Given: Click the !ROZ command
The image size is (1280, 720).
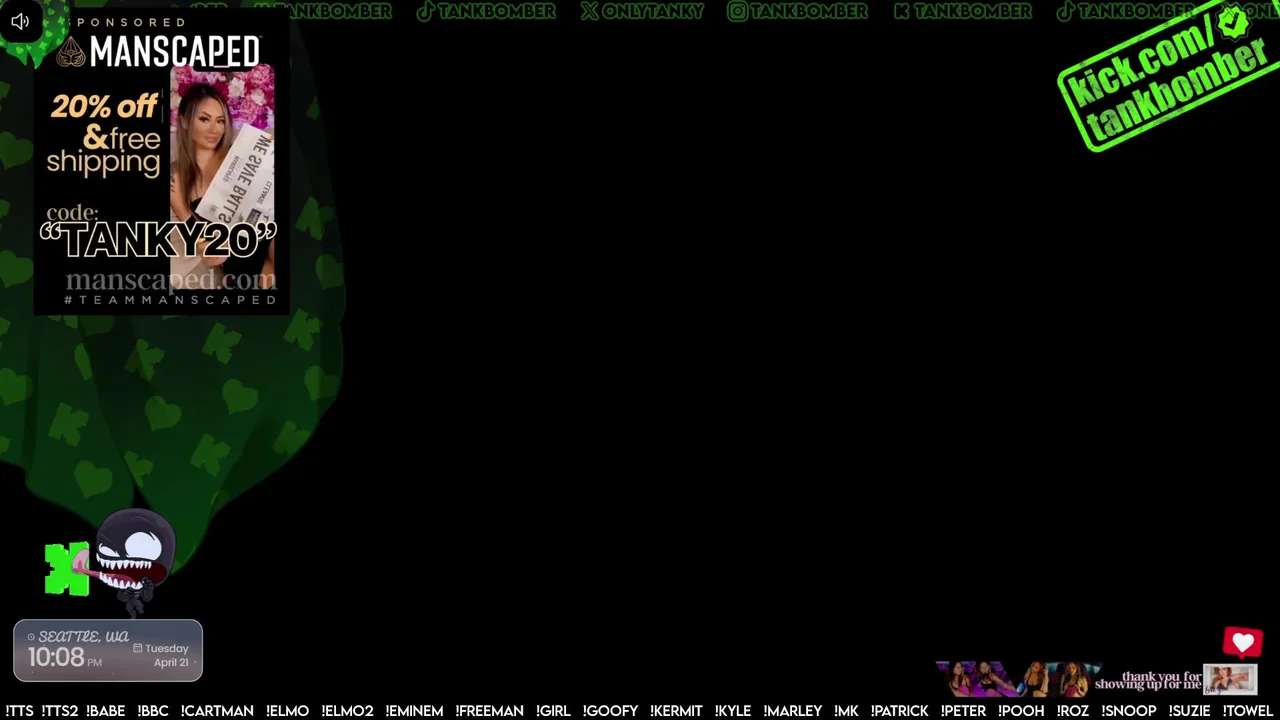Looking at the screenshot, I should pyautogui.click(x=1072, y=711).
